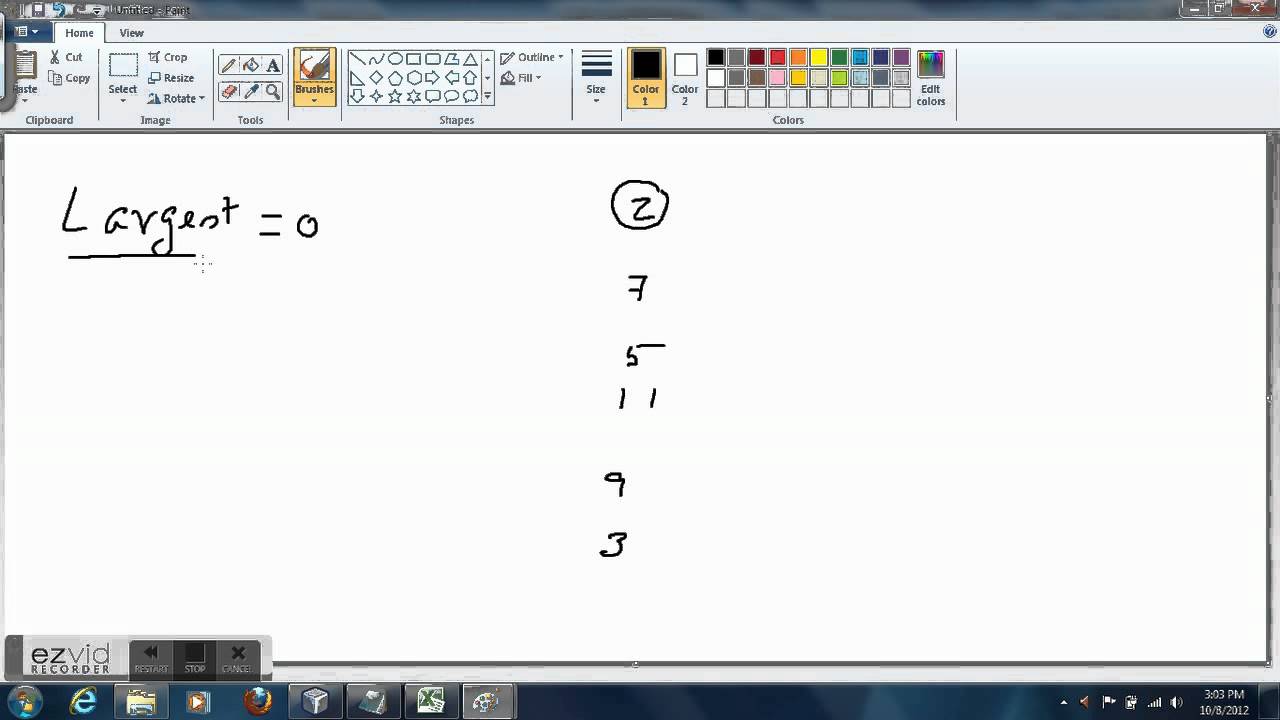
Task: Choose the Triangle shape
Action: click(471, 59)
